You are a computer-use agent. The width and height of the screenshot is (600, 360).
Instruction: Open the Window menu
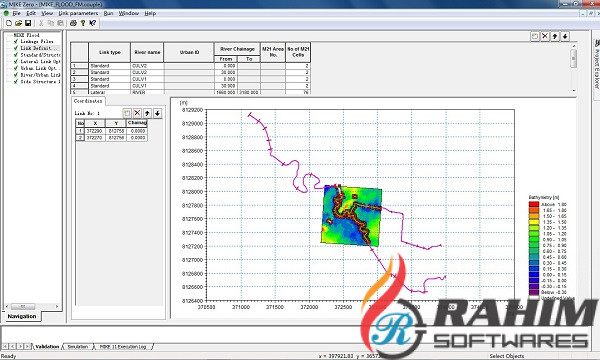(x=129, y=13)
